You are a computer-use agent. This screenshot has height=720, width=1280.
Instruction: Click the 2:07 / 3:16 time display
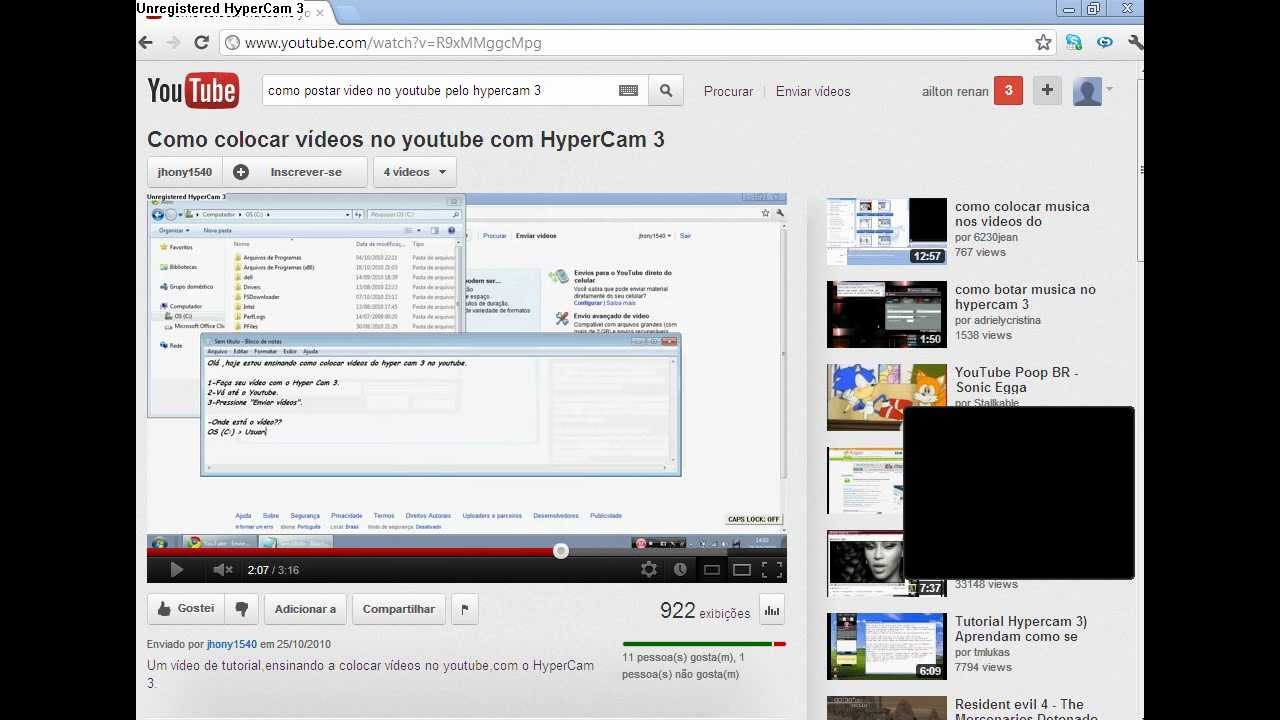(x=273, y=570)
